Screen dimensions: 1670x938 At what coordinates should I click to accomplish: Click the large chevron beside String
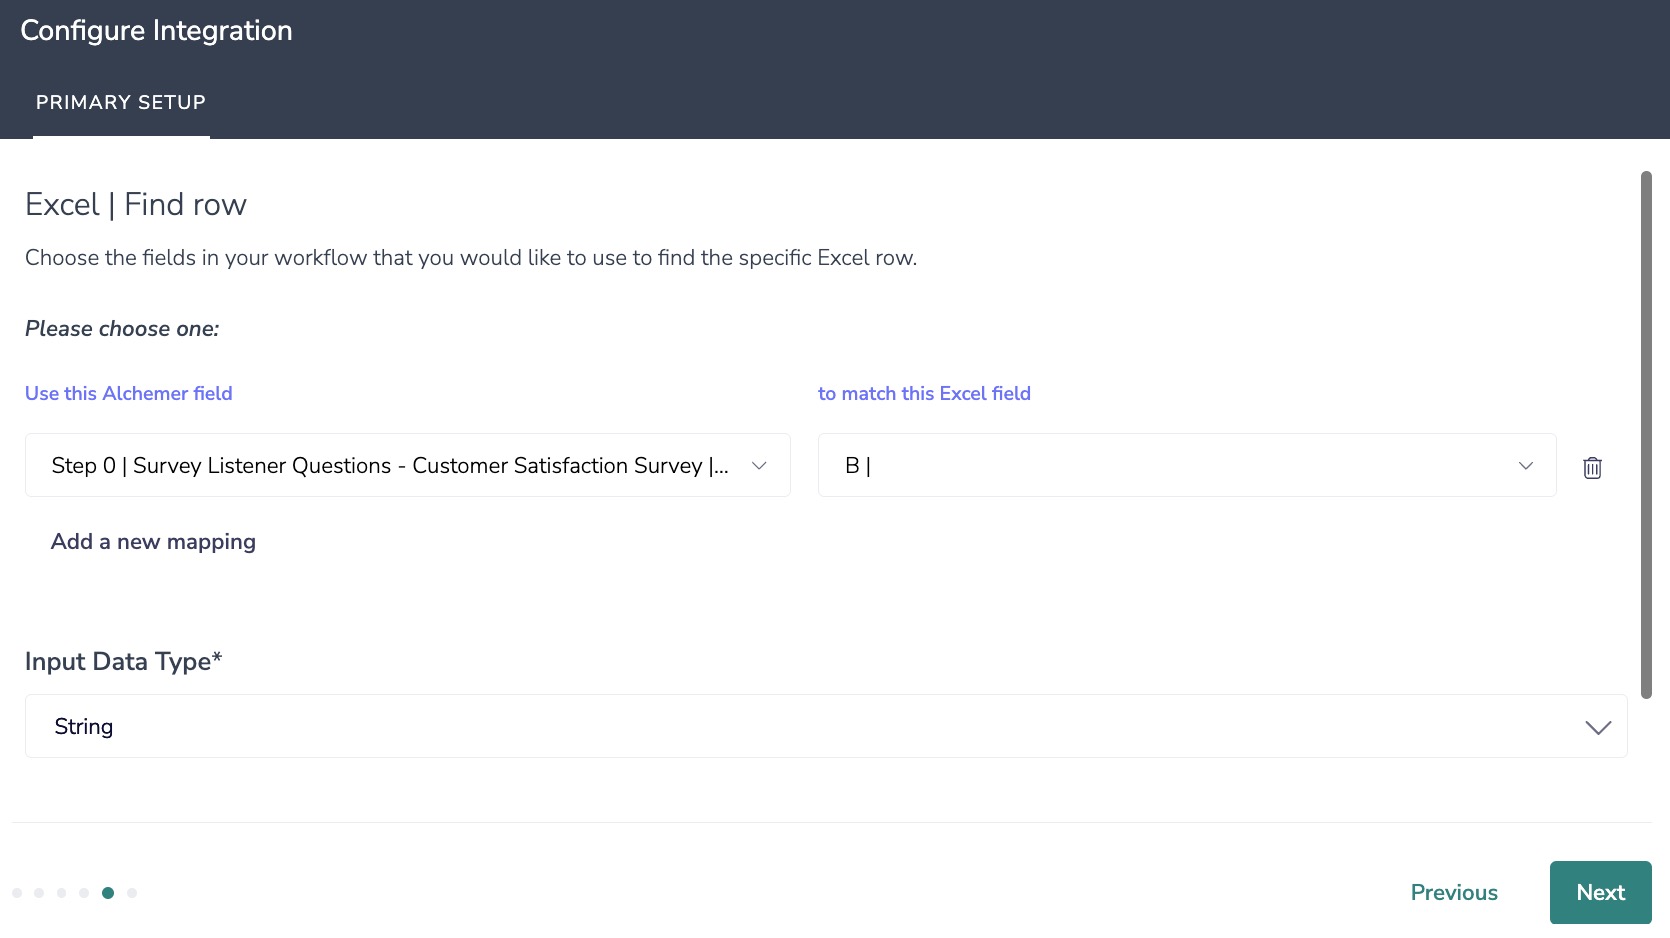(1597, 727)
